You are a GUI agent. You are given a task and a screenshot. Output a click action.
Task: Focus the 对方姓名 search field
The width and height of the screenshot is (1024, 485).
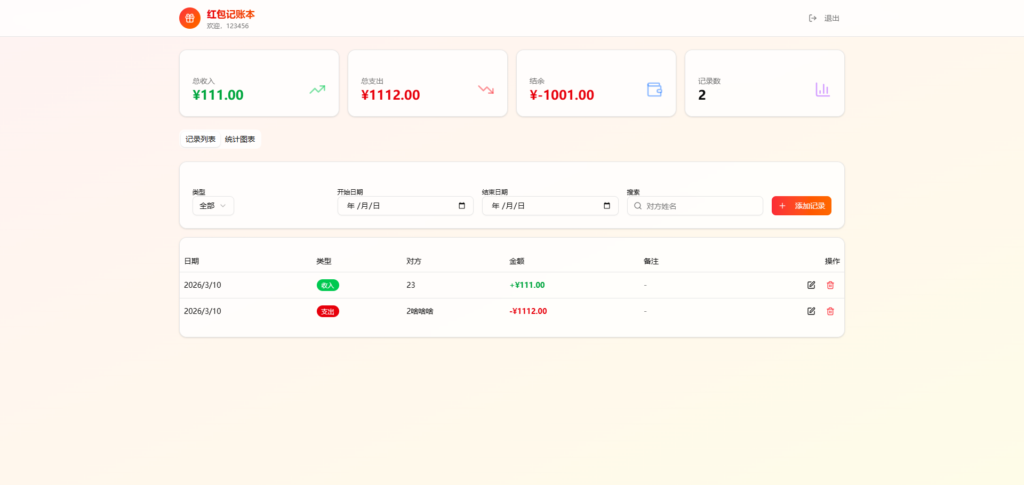pyautogui.click(x=700, y=206)
